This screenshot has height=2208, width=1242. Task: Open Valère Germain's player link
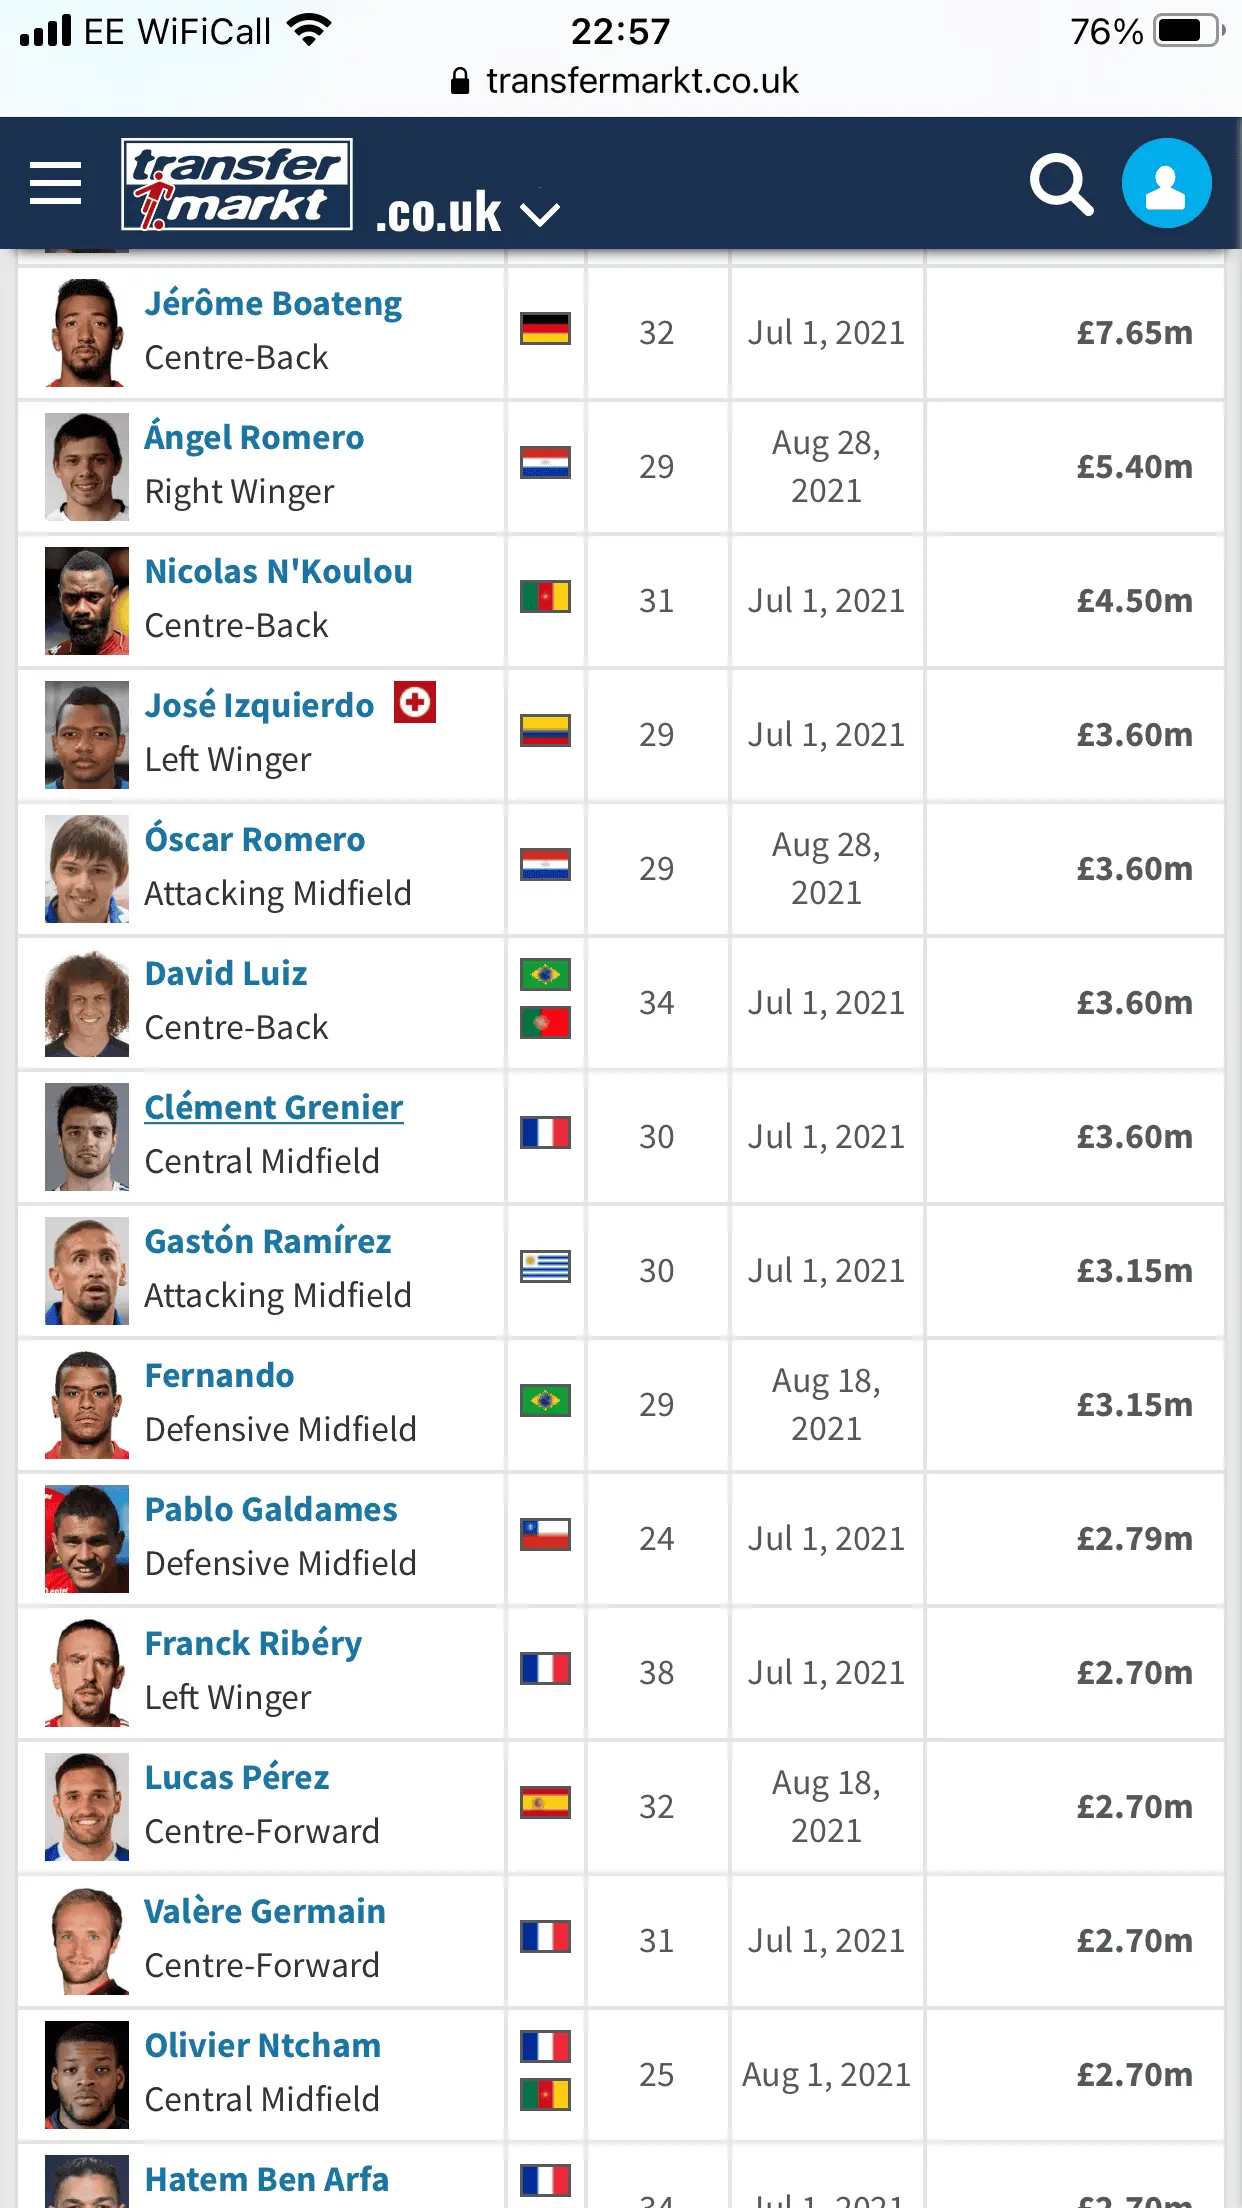[265, 1911]
